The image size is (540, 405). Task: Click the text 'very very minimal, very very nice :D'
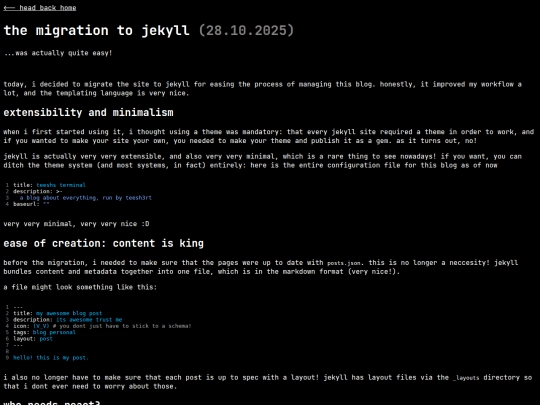[76, 224]
